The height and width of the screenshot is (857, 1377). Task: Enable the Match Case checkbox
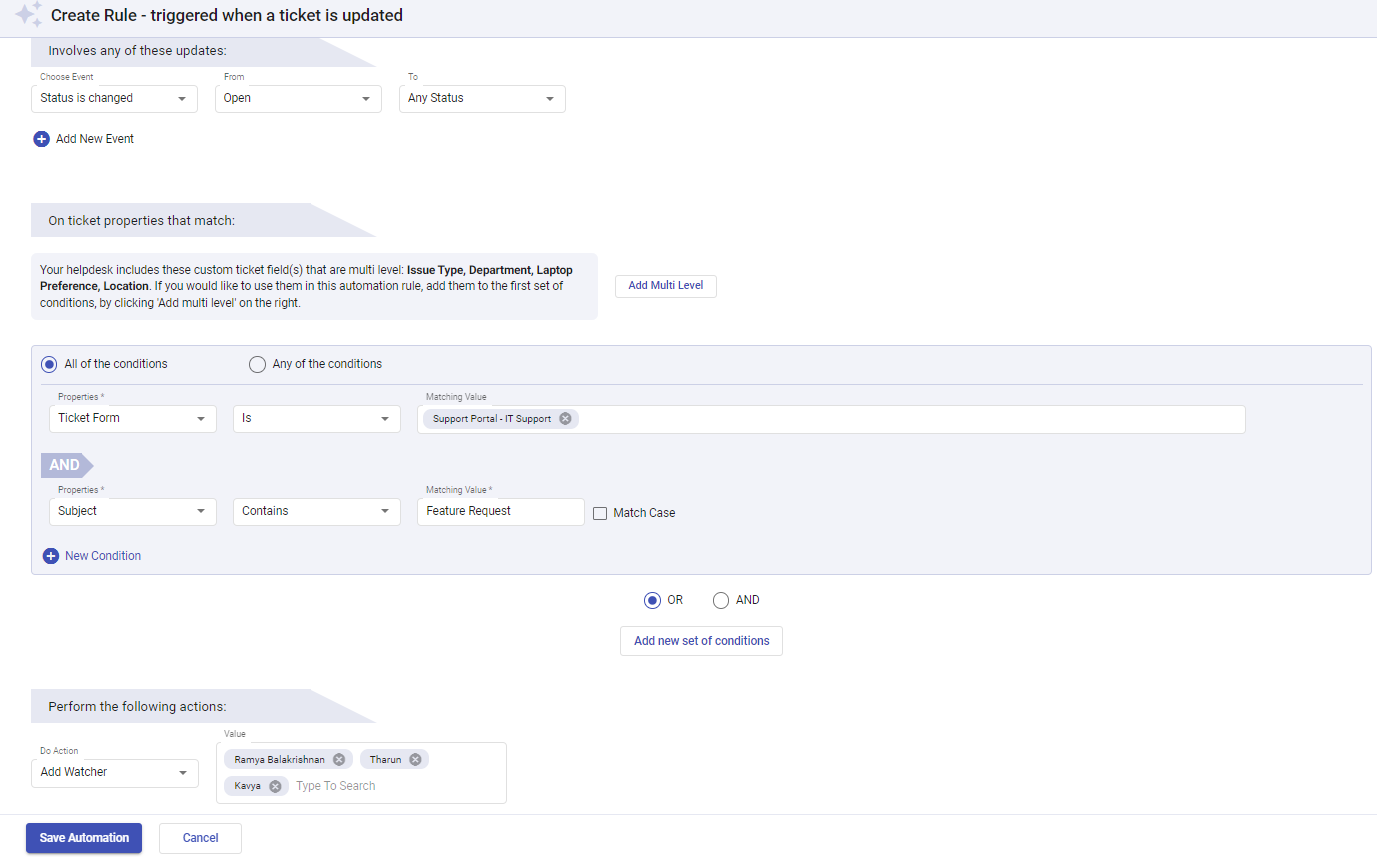[x=599, y=512]
